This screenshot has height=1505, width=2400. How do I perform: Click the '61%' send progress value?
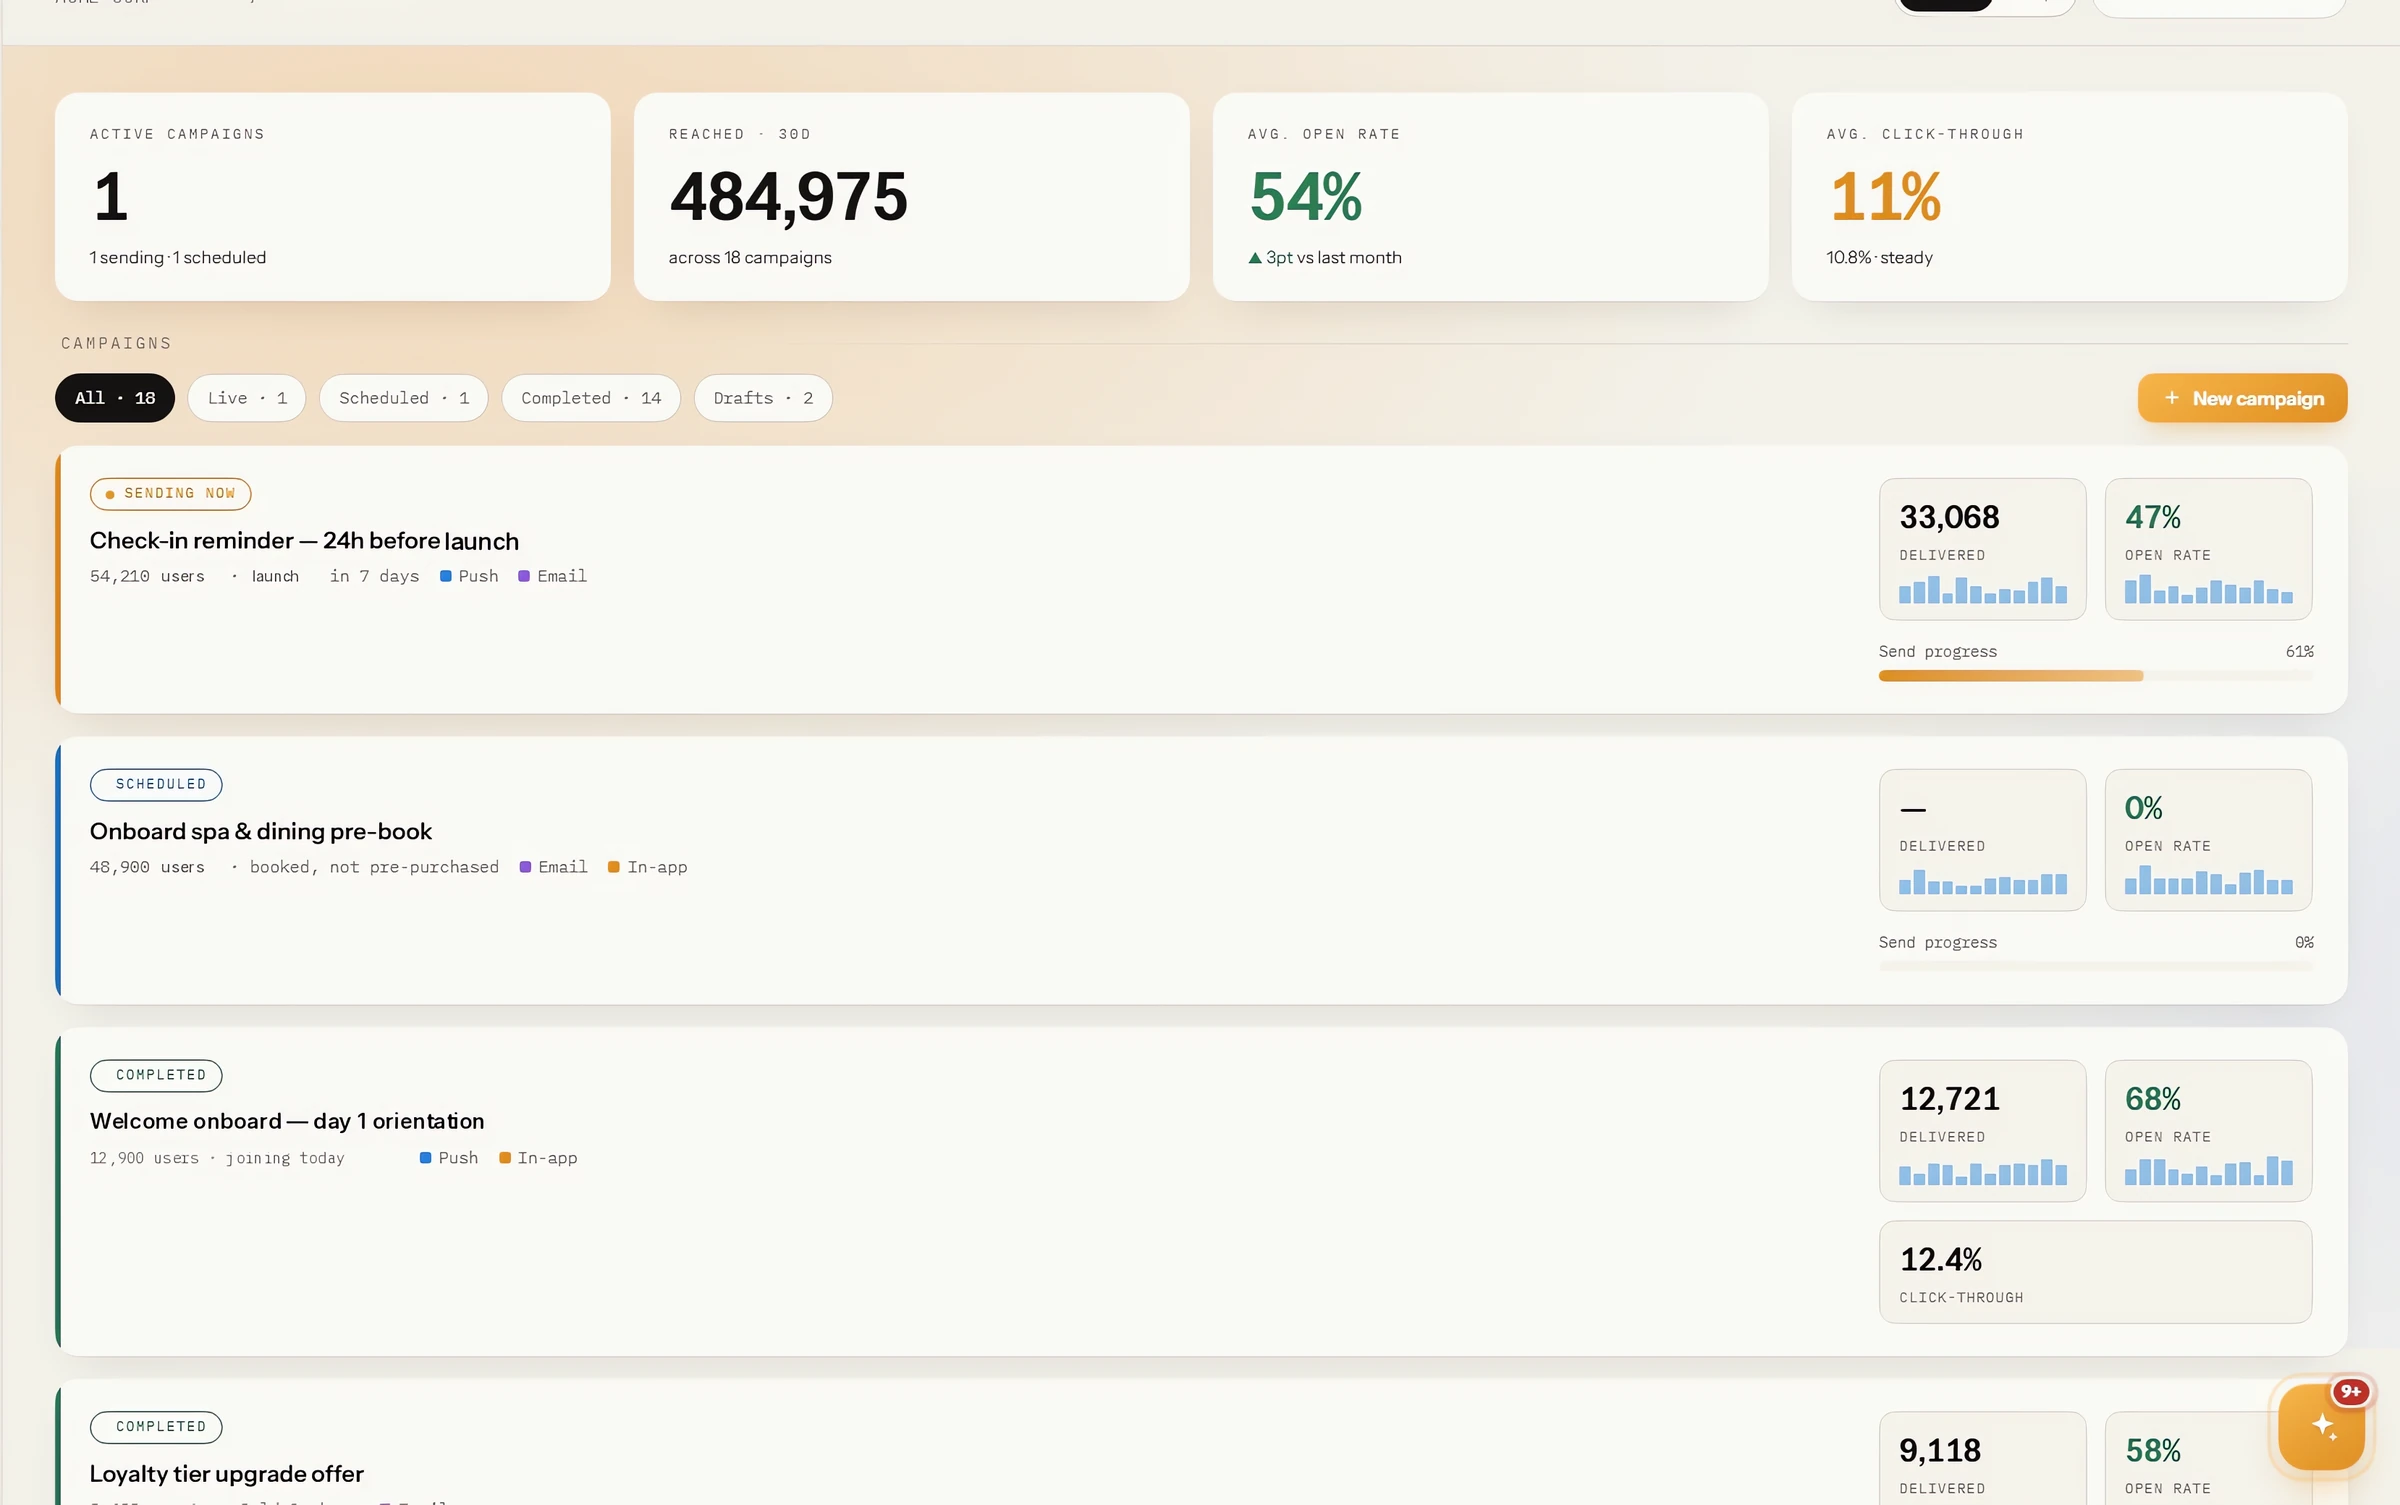point(2299,652)
